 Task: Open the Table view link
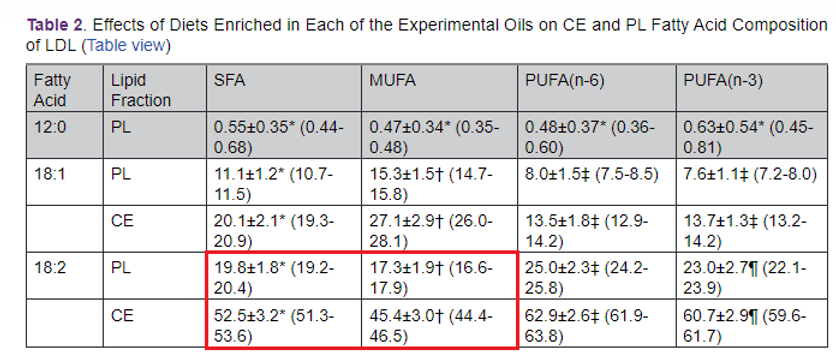click(x=126, y=46)
